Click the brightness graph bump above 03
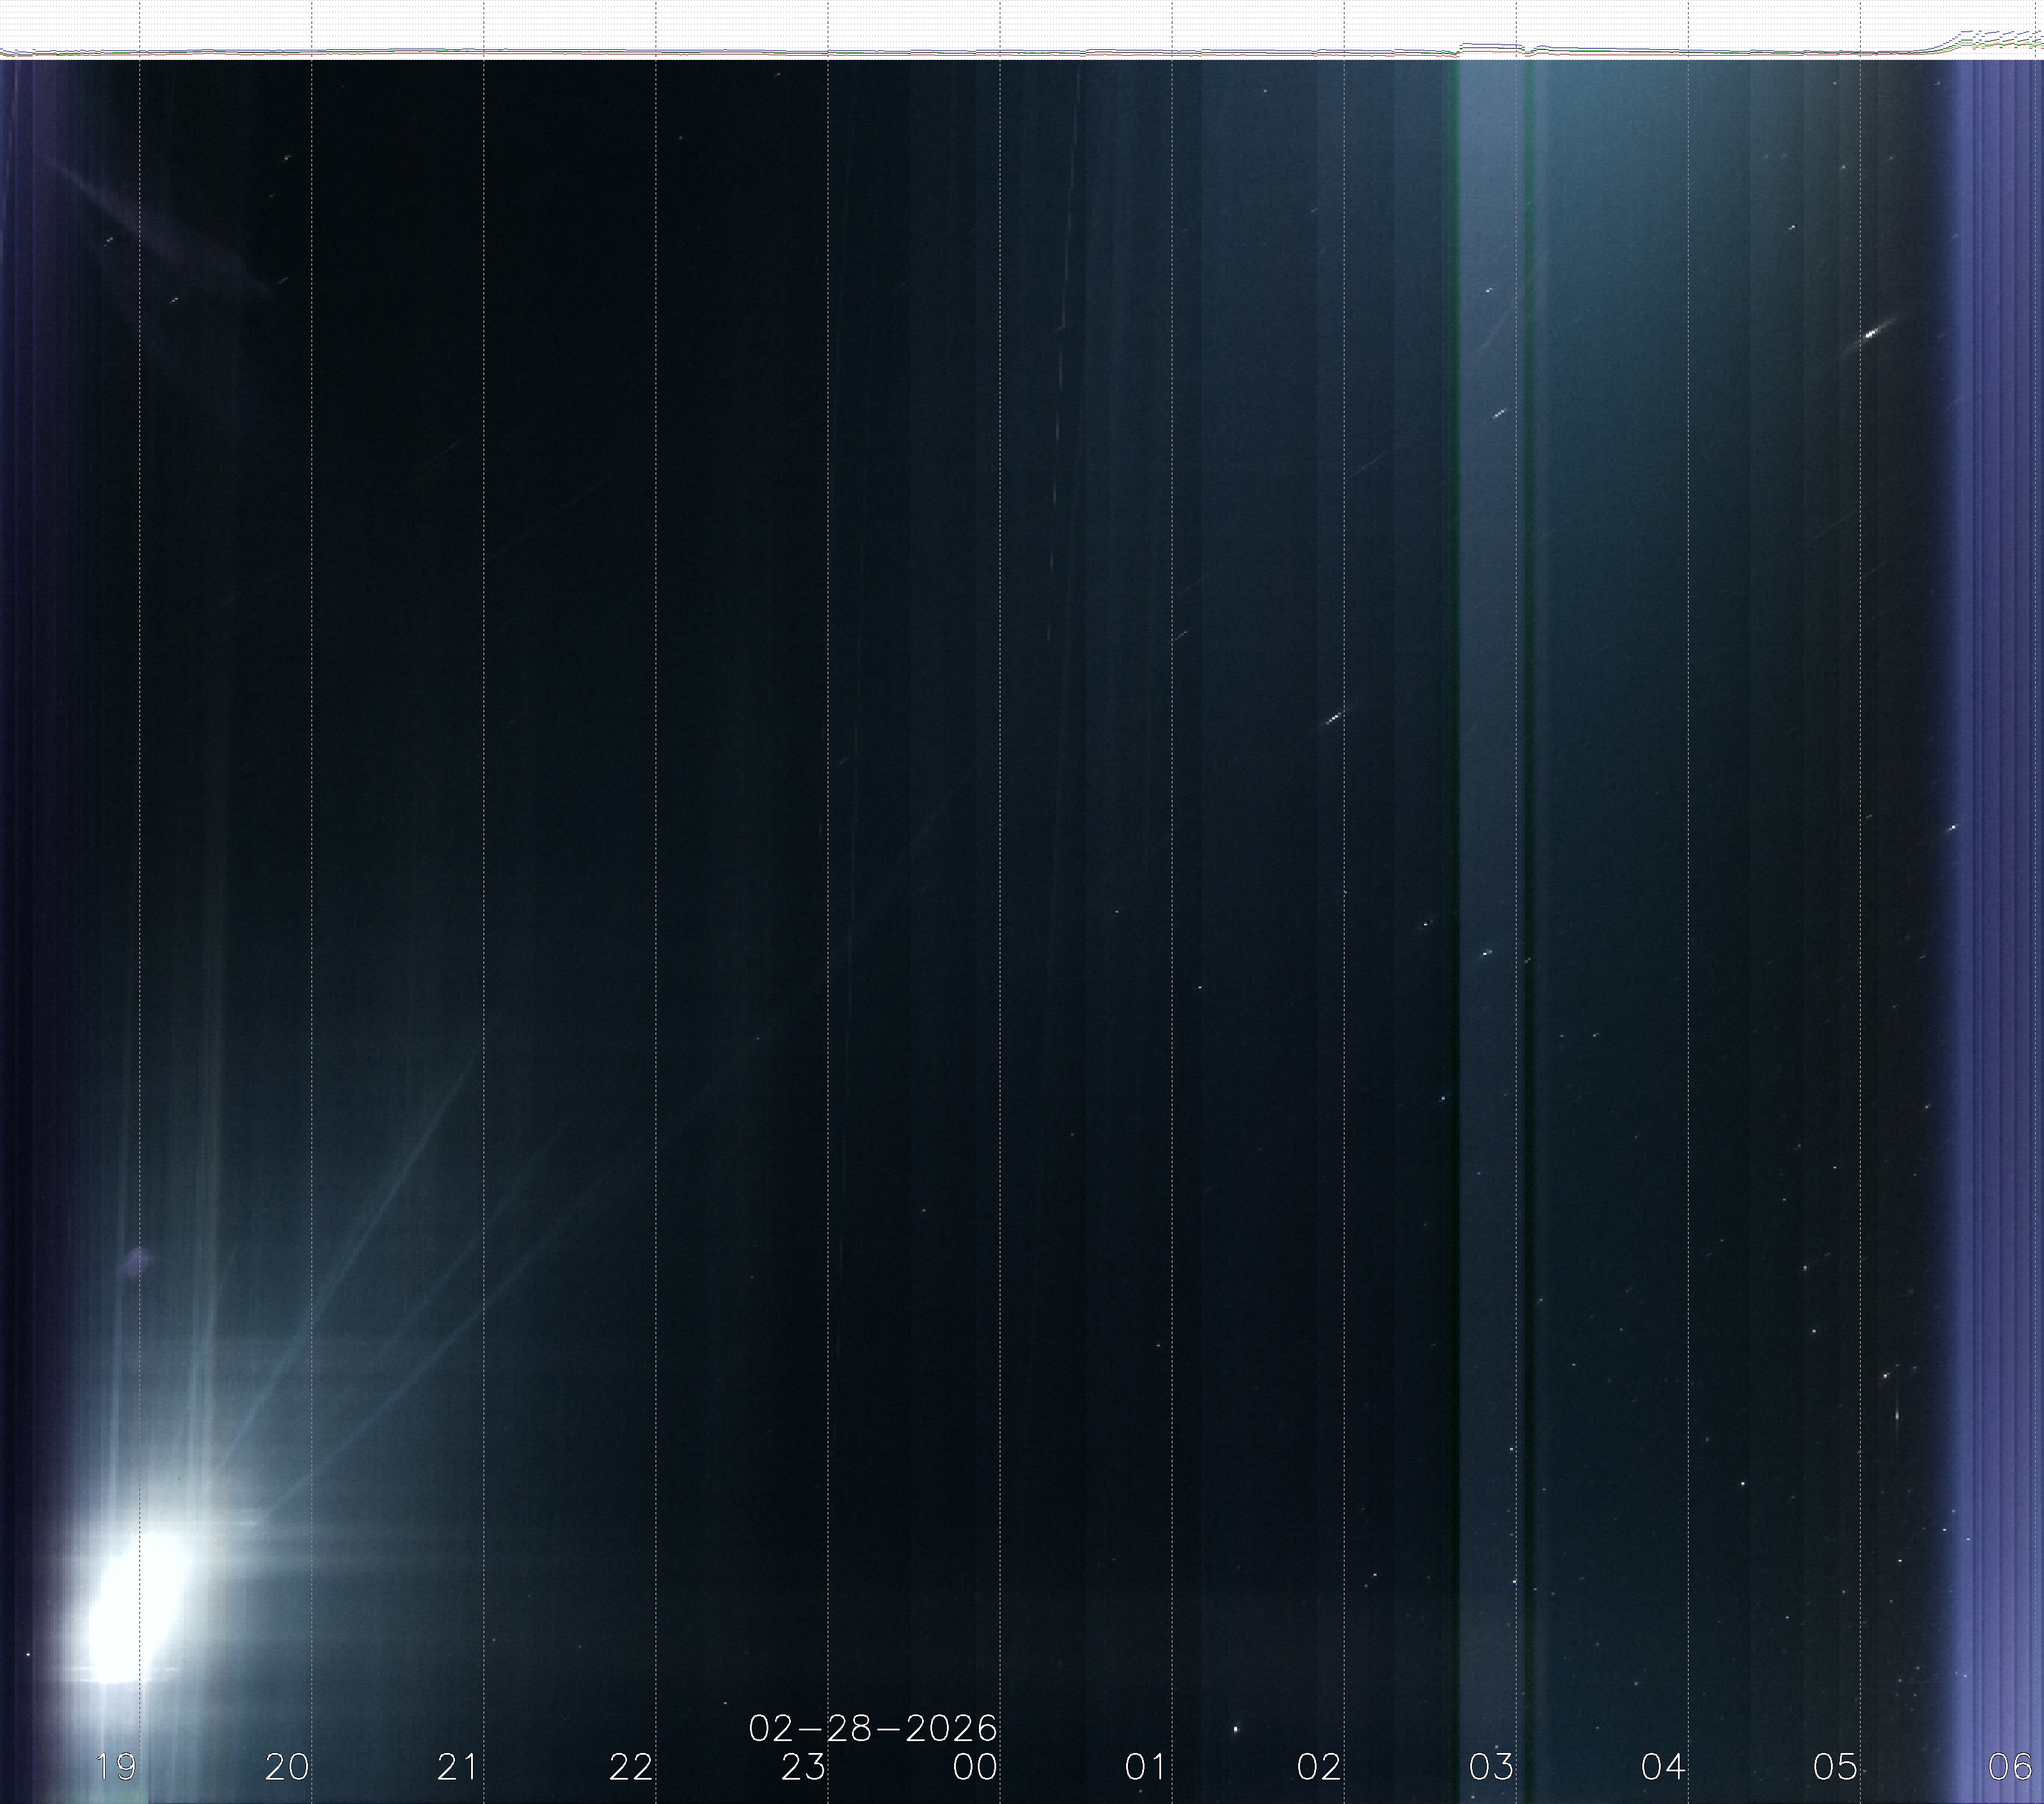Image resolution: width=2044 pixels, height=1804 pixels. pyautogui.click(x=1490, y=45)
